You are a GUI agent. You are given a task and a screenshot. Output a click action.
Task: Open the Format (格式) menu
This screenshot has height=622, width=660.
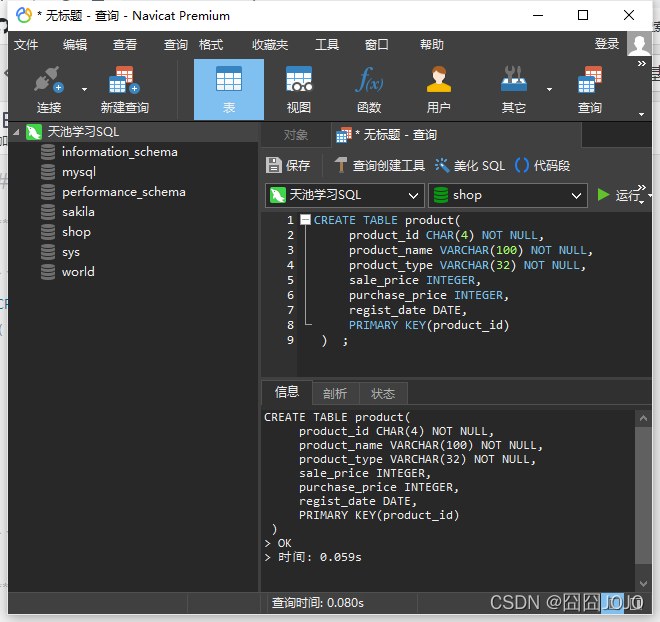pos(210,45)
